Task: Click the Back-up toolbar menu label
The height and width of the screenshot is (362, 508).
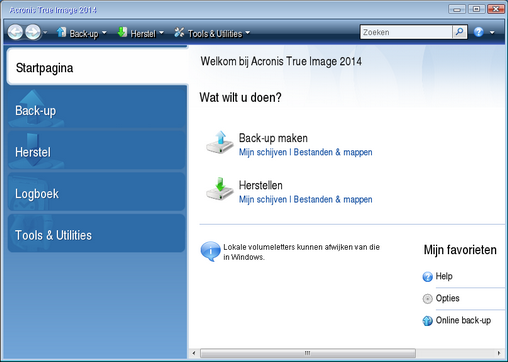Action: (x=84, y=33)
